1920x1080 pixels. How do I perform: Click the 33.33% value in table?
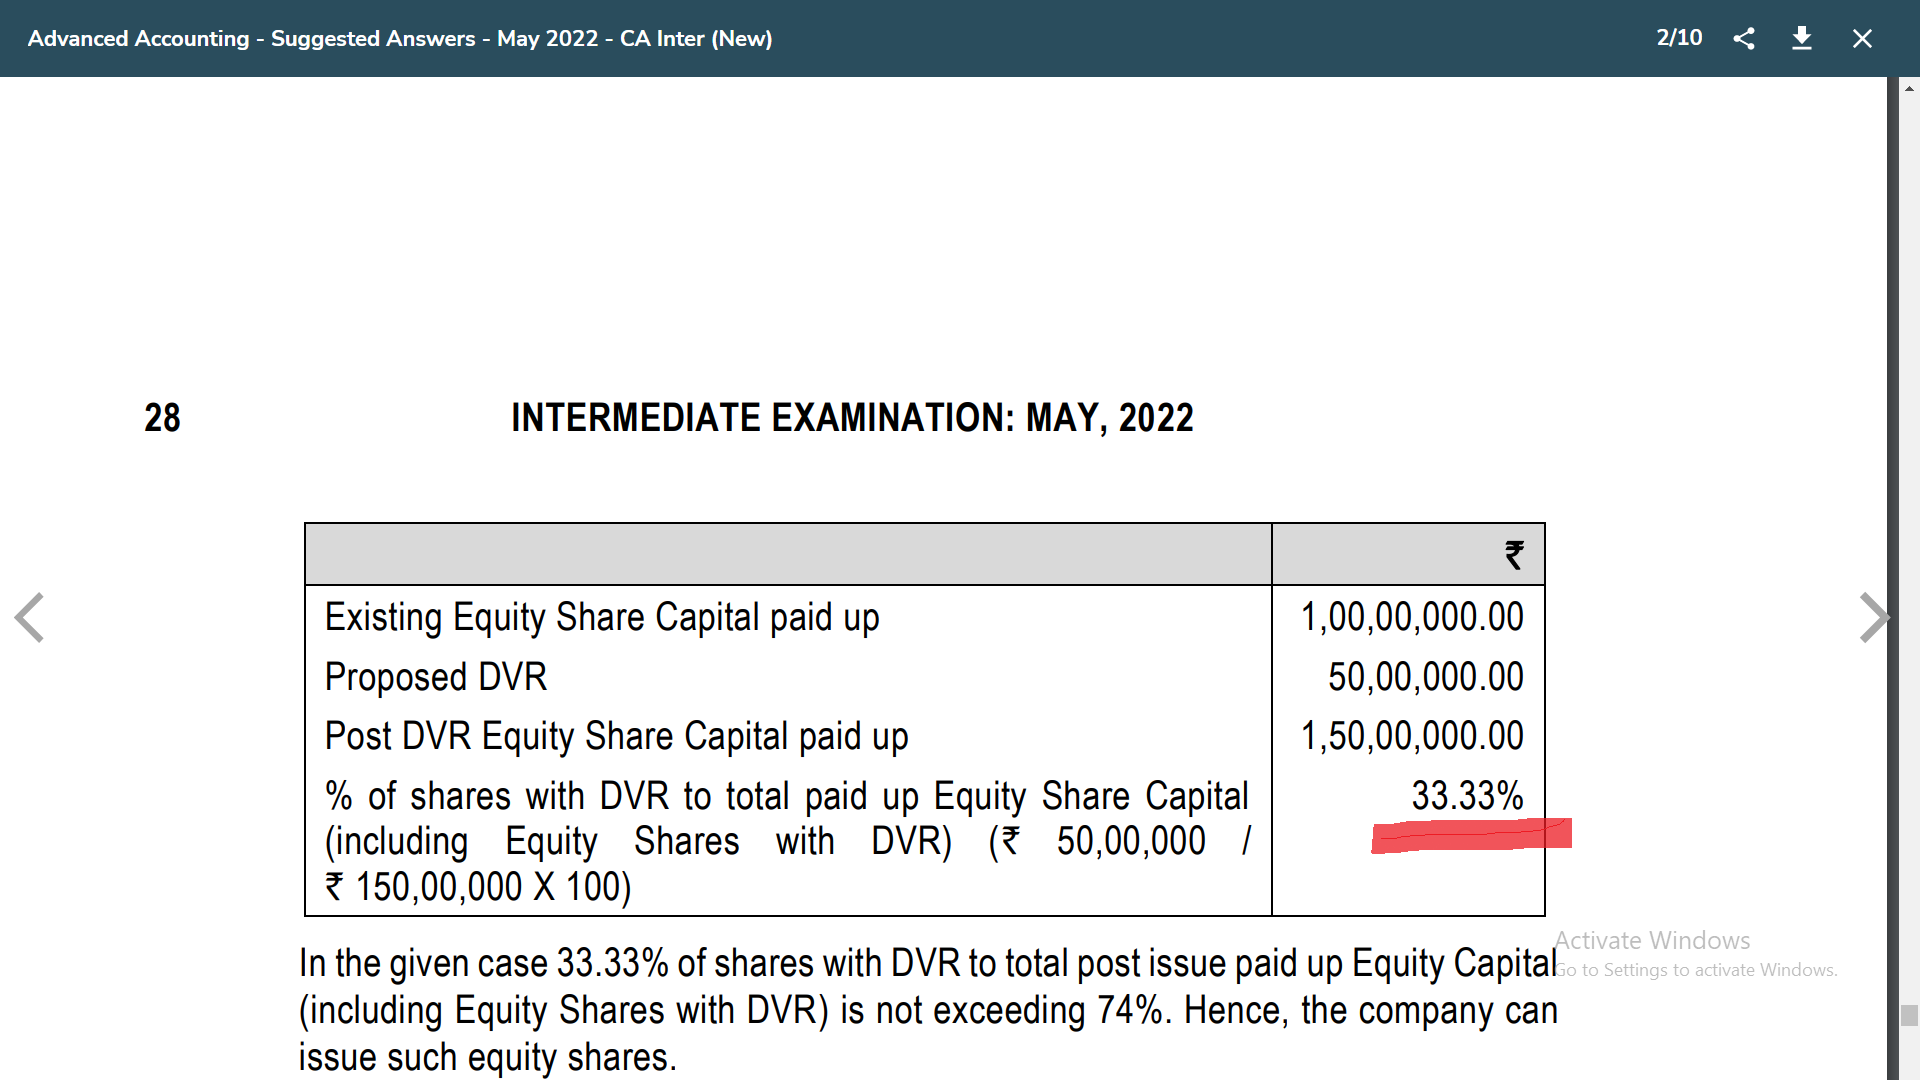1466,796
